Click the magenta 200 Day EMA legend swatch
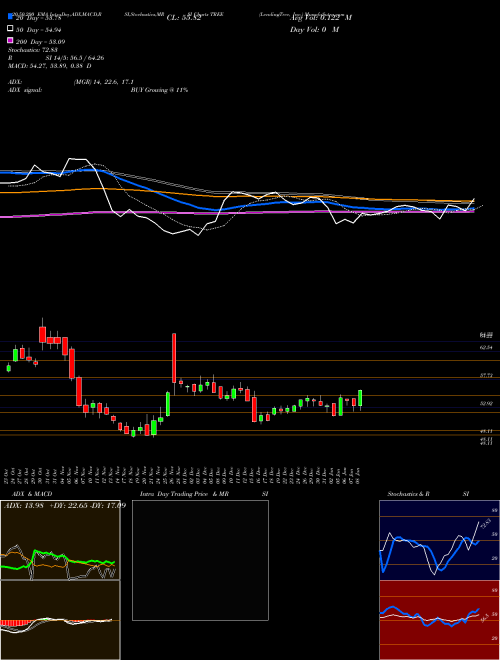This screenshot has width=500, height=660. pos(11,41)
